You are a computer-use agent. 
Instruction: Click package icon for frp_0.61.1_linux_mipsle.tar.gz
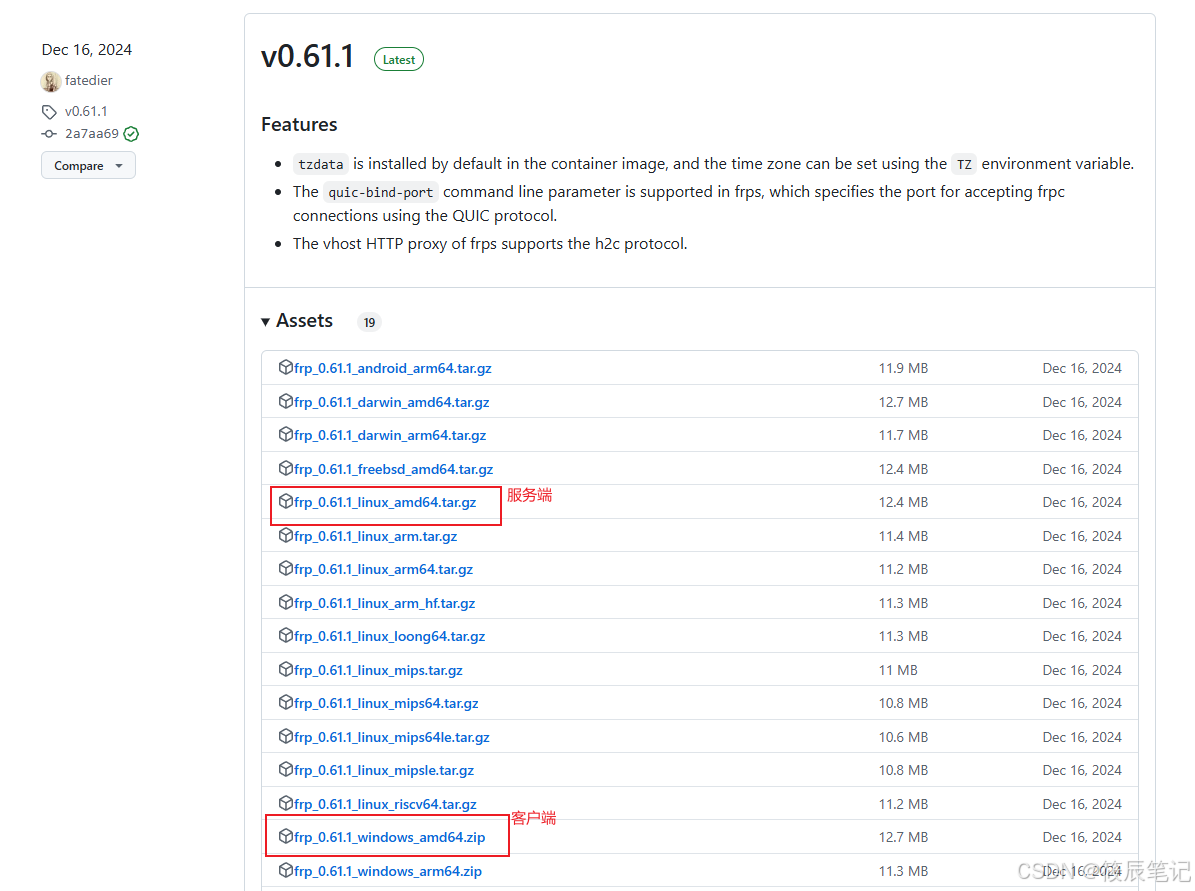click(x=286, y=770)
